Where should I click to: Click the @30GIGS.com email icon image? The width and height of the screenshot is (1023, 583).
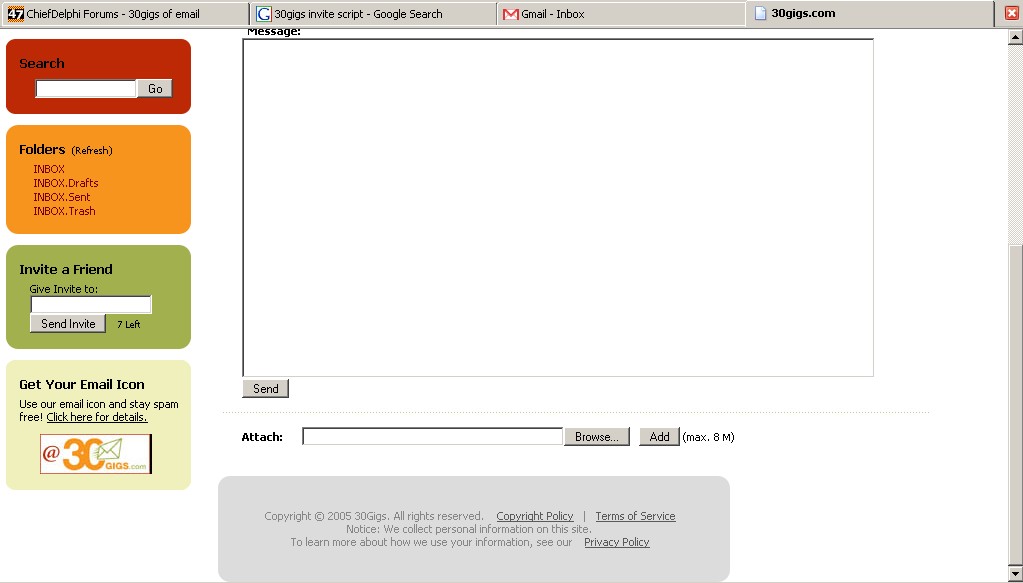click(x=96, y=454)
